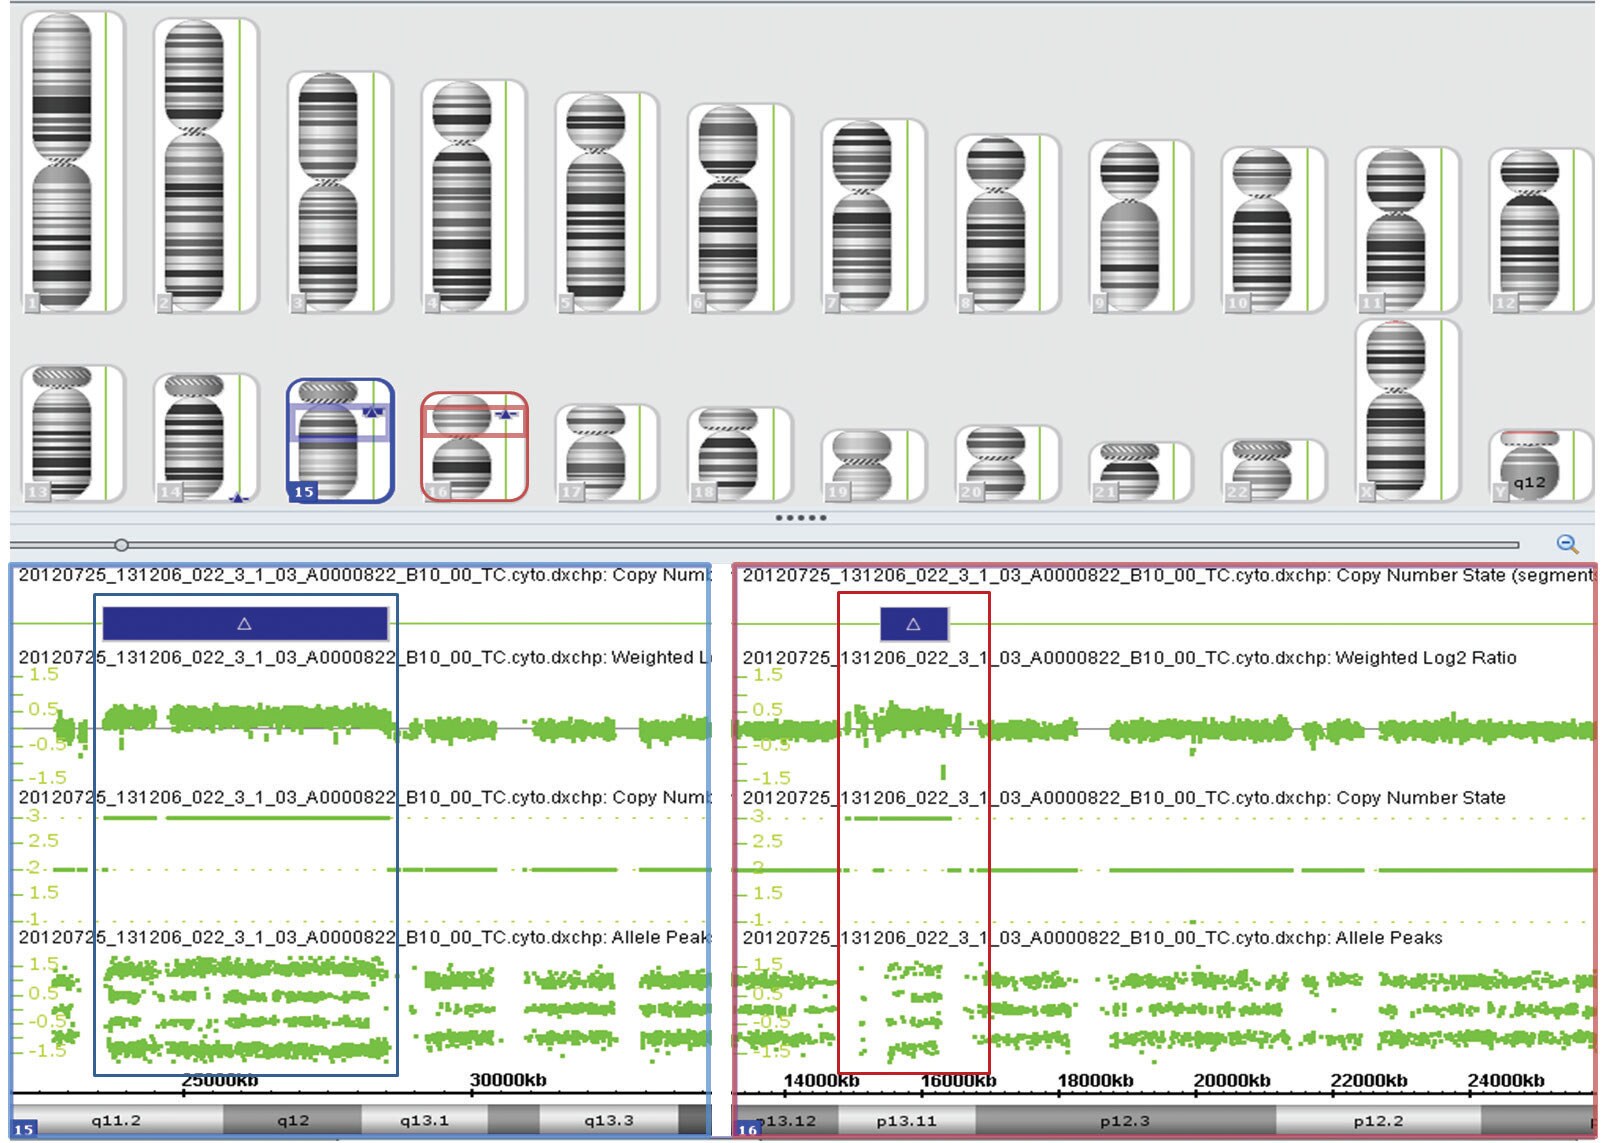This screenshot has width=1602, height=1143.
Task: Click the blue gain marker beside chromosome 15
Action: [x=373, y=411]
